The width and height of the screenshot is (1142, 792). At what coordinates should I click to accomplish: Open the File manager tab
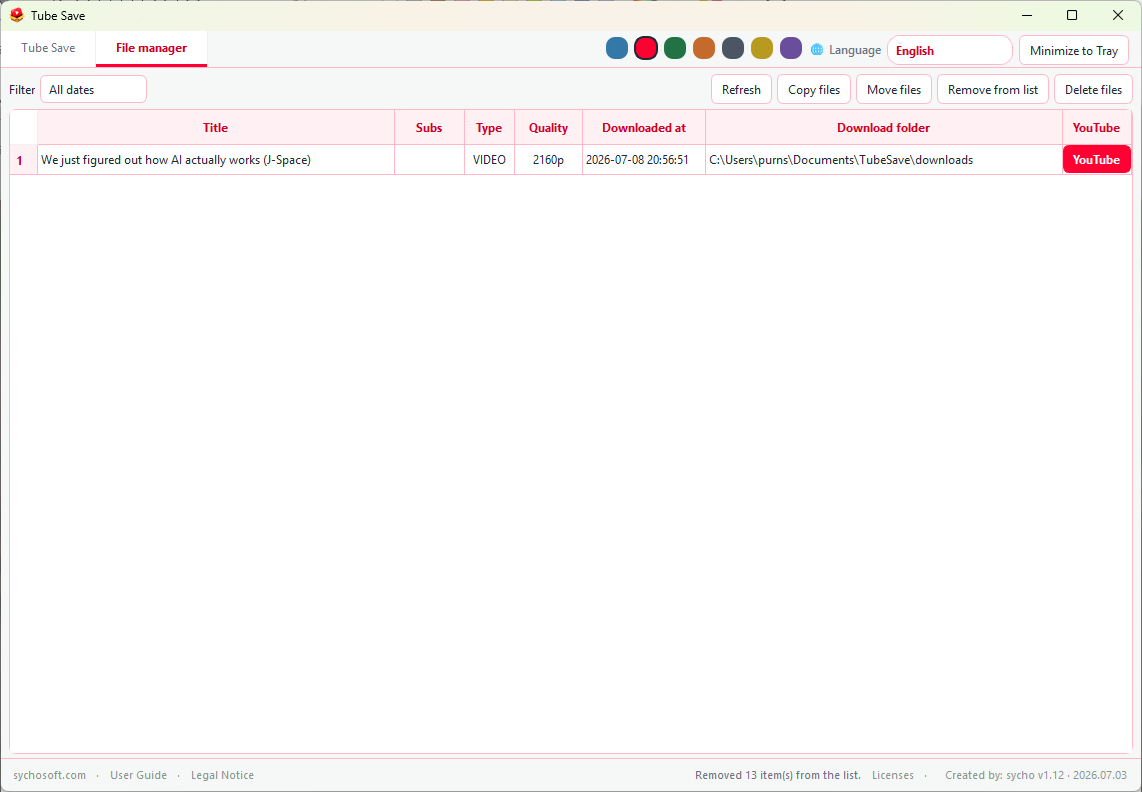151,48
